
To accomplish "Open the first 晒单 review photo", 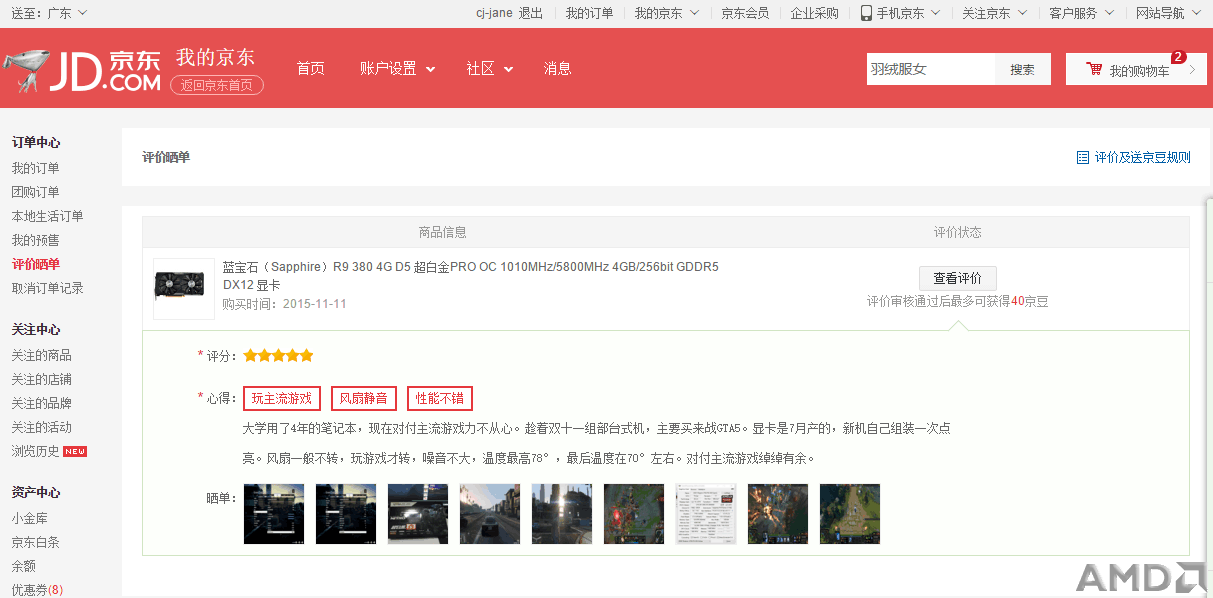I will point(274,514).
